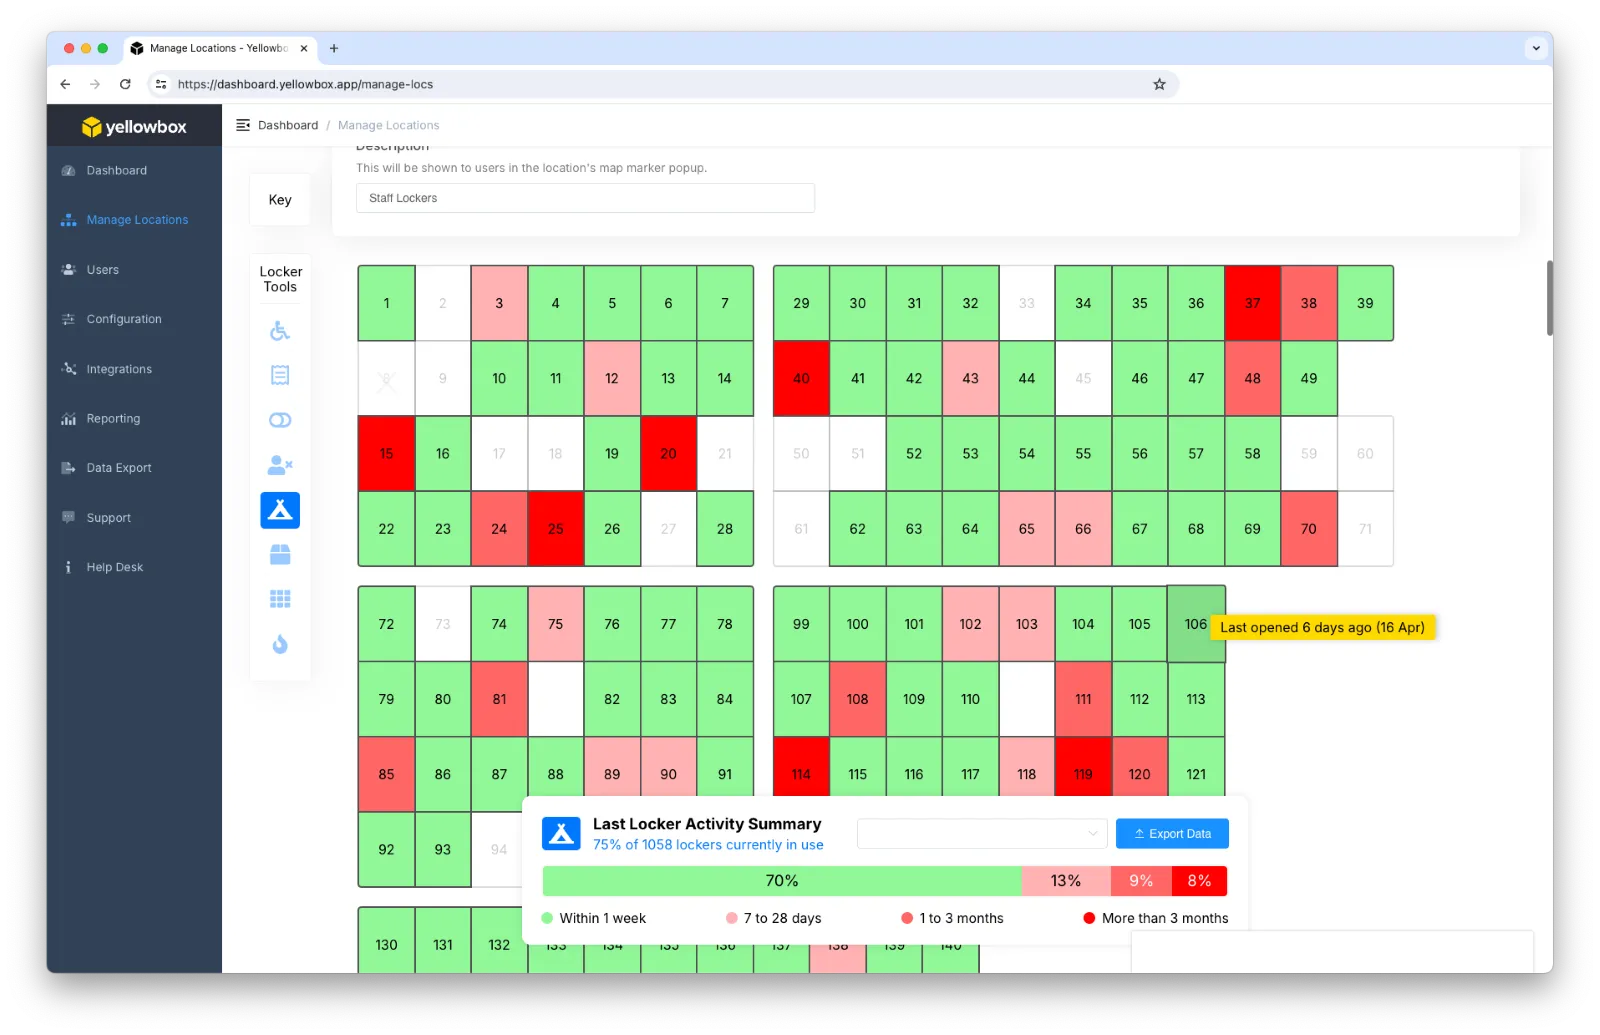The width and height of the screenshot is (1600, 1035).
Task: Click the Staff Lockers description field
Action: pos(585,198)
